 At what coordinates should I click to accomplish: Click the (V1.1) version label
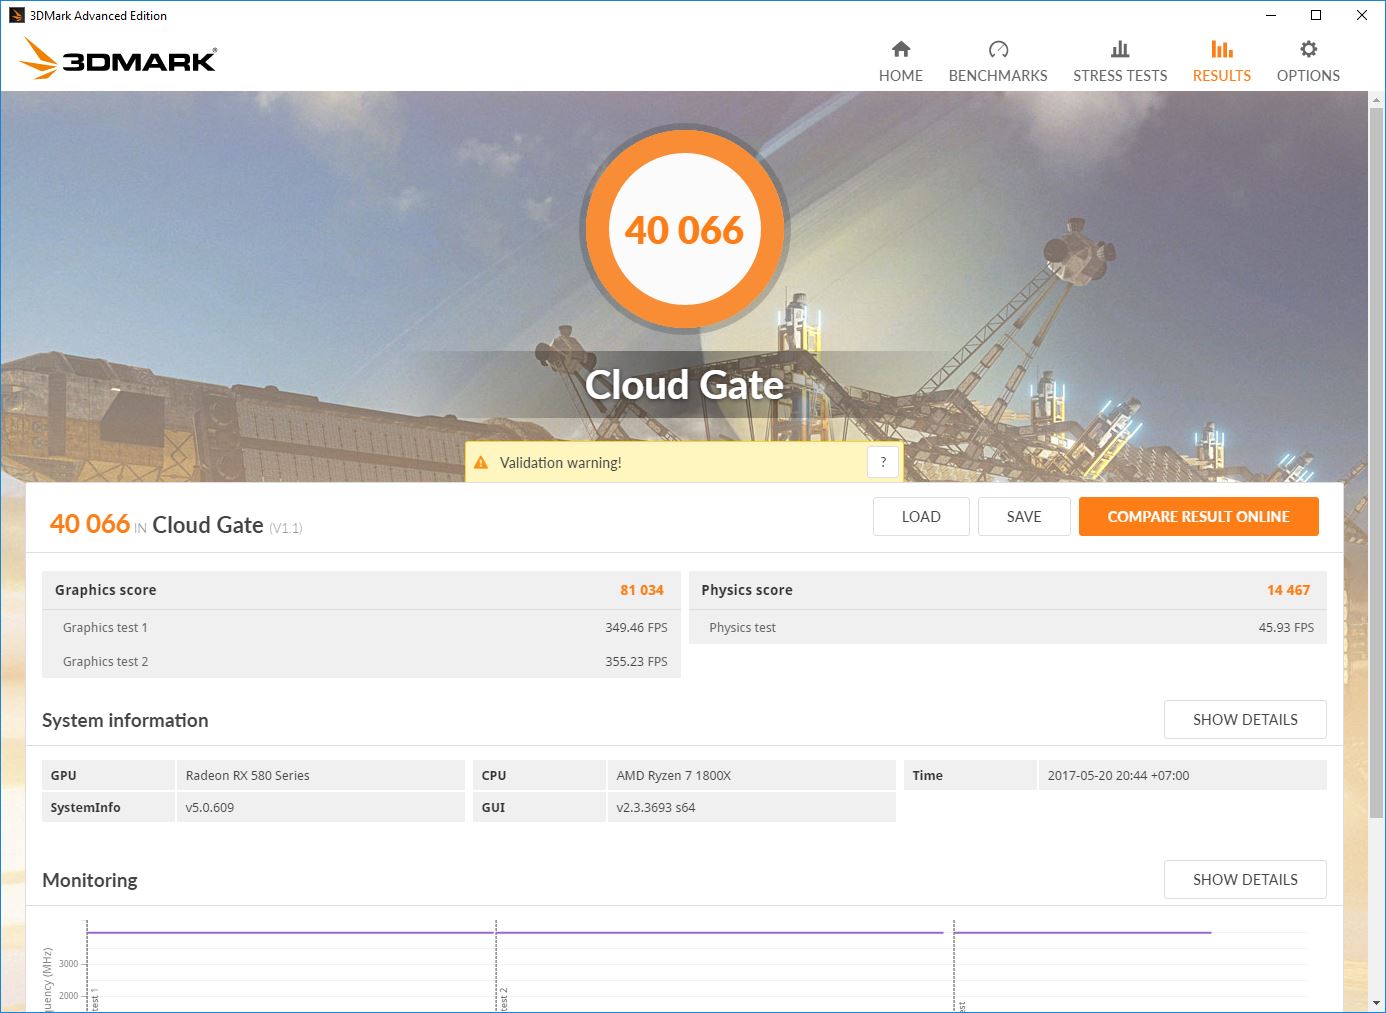tap(286, 528)
